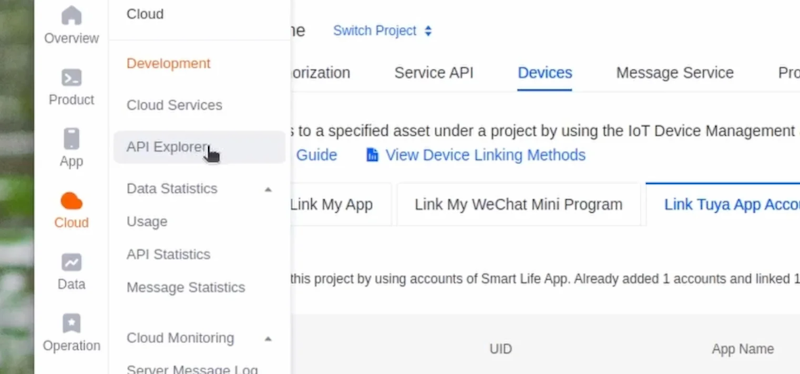
Task: Select the orange Cloud icon
Action: tap(71, 201)
